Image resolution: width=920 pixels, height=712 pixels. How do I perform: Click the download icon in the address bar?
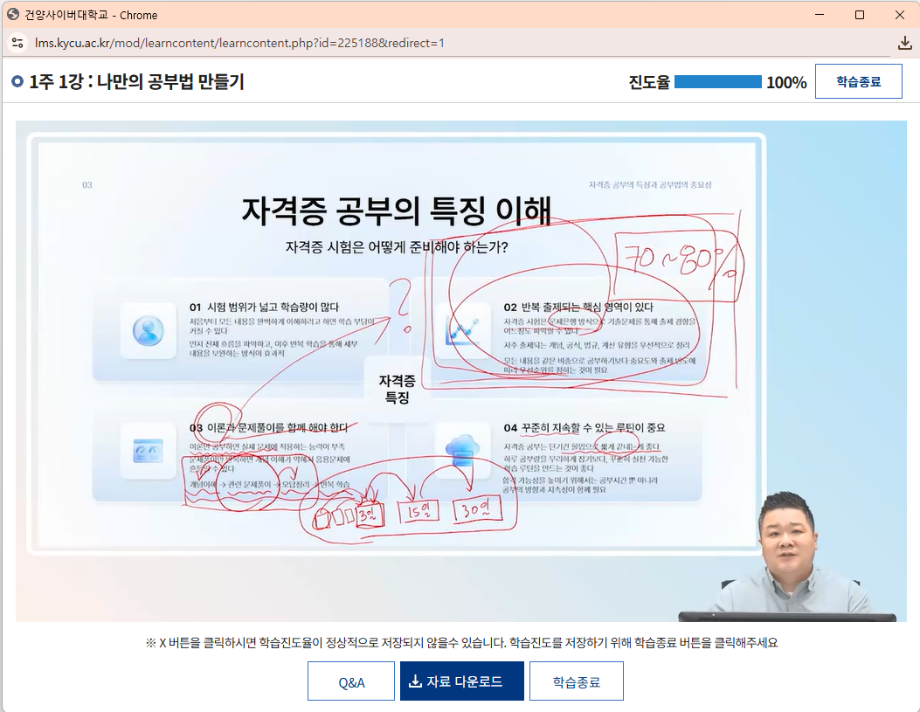[x=904, y=43]
